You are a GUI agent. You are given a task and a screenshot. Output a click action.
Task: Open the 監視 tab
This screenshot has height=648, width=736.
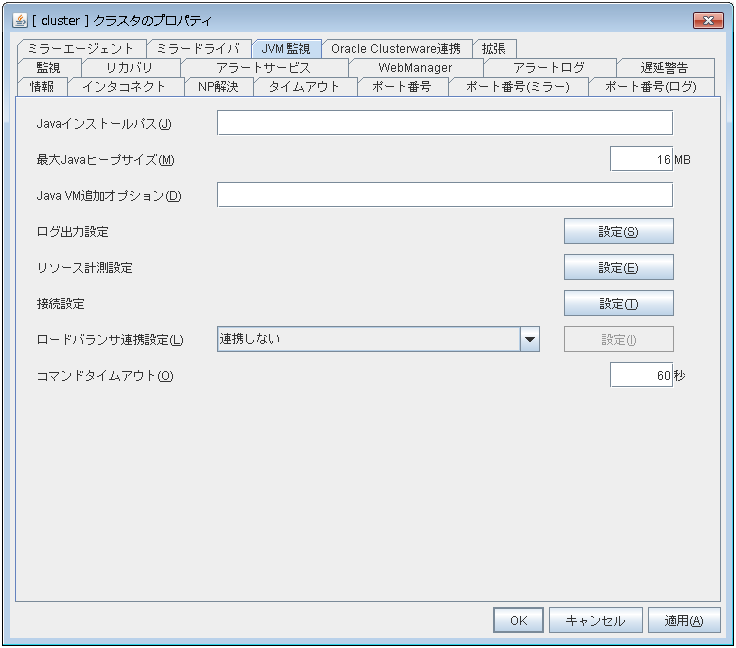pos(48,68)
